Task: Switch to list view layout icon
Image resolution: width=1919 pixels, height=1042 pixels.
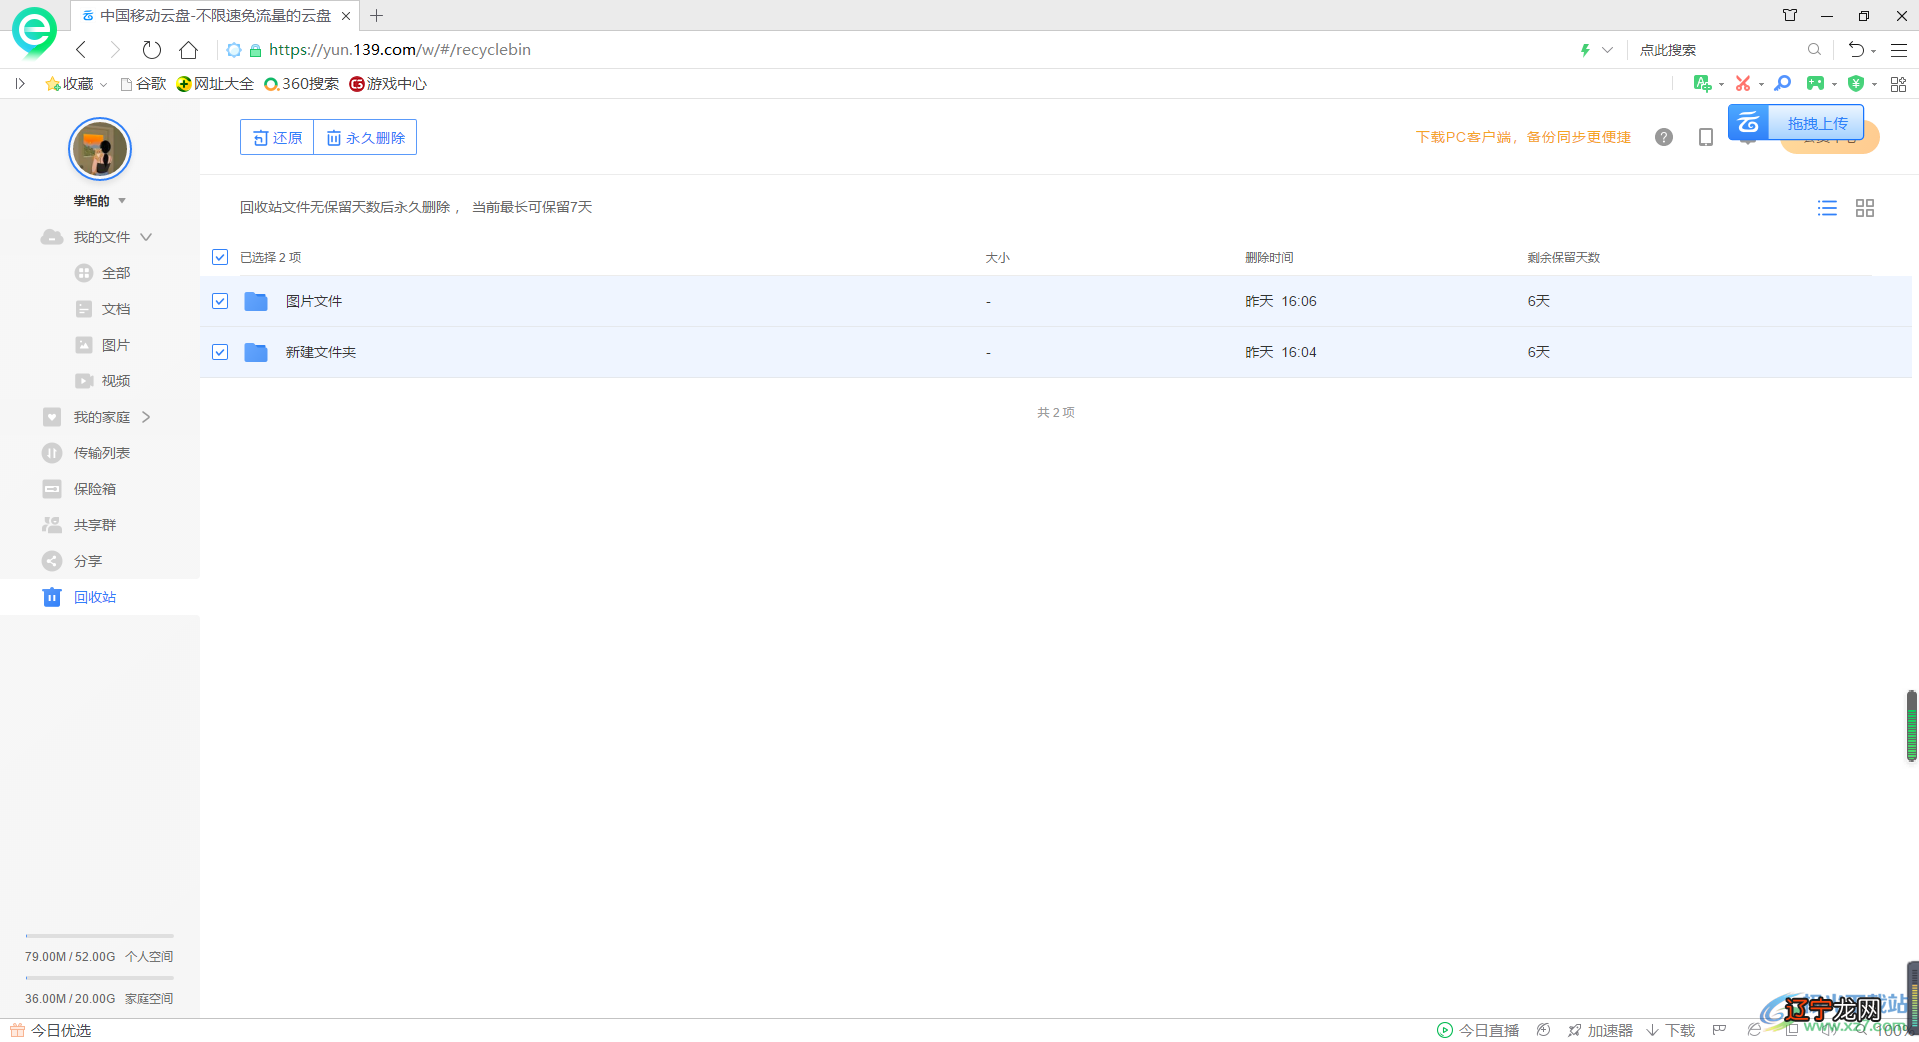Action: (1827, 208)
